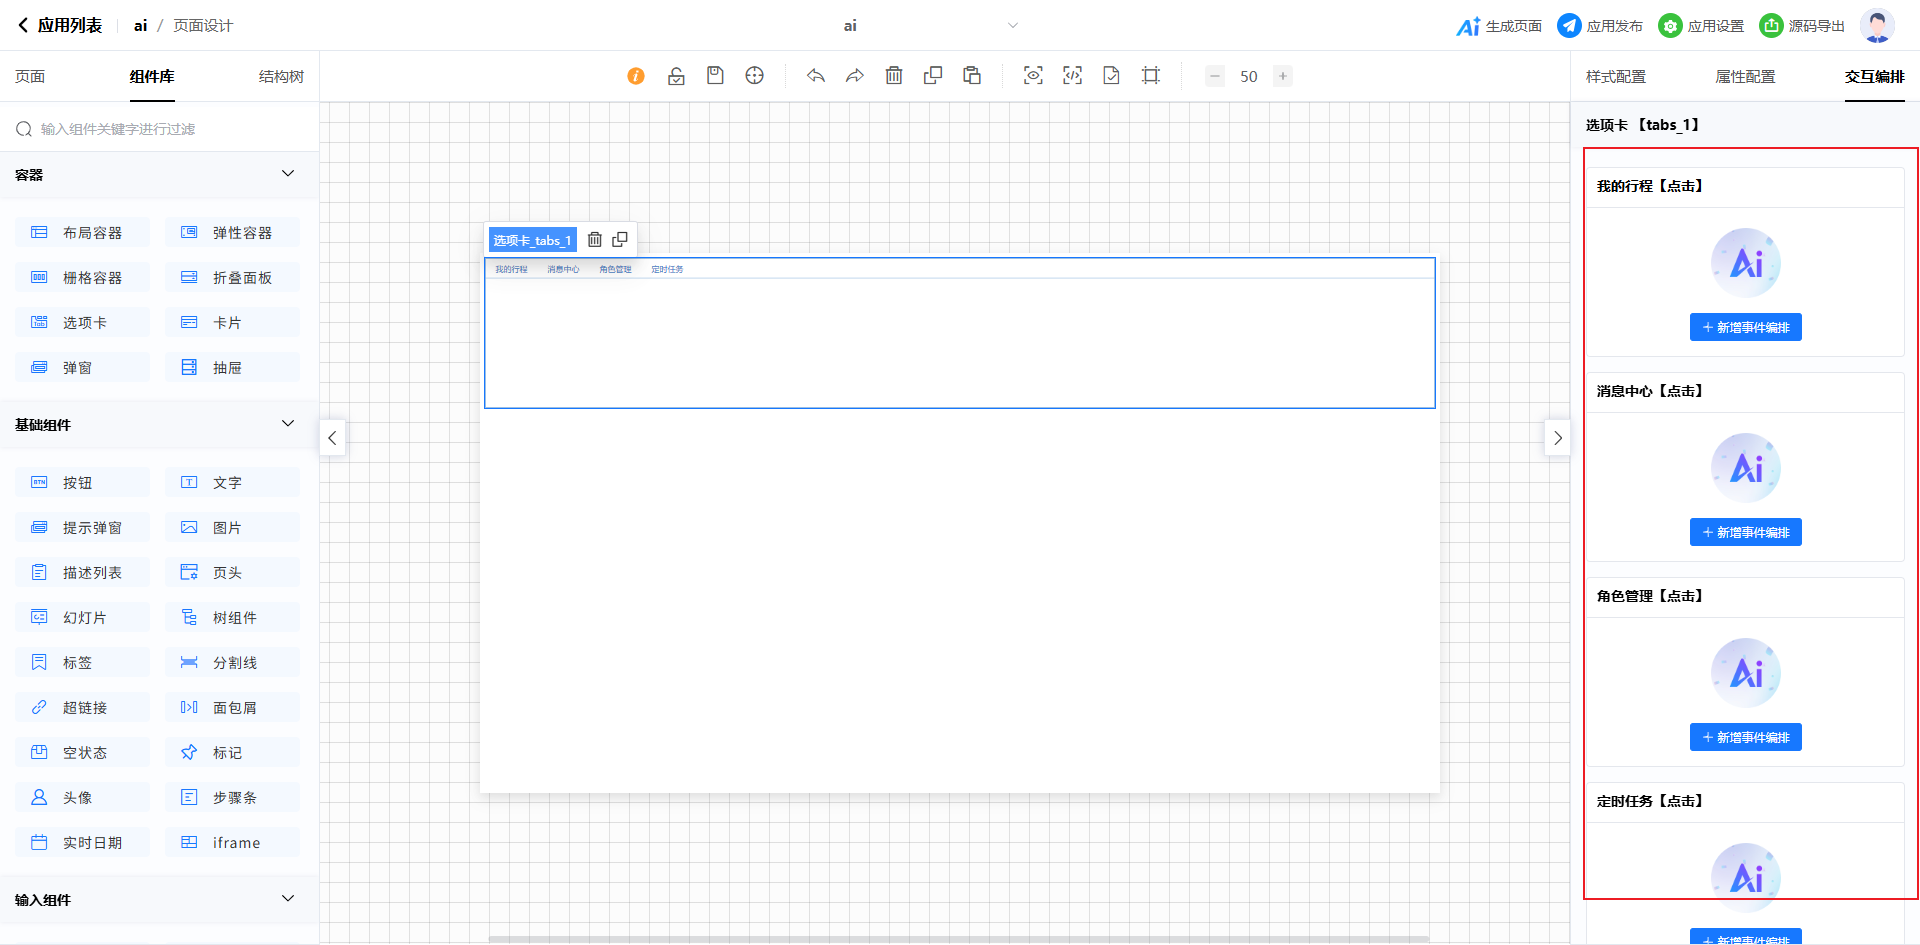Click the paste clipboard icon in the toolbar

tap(971, 76)
